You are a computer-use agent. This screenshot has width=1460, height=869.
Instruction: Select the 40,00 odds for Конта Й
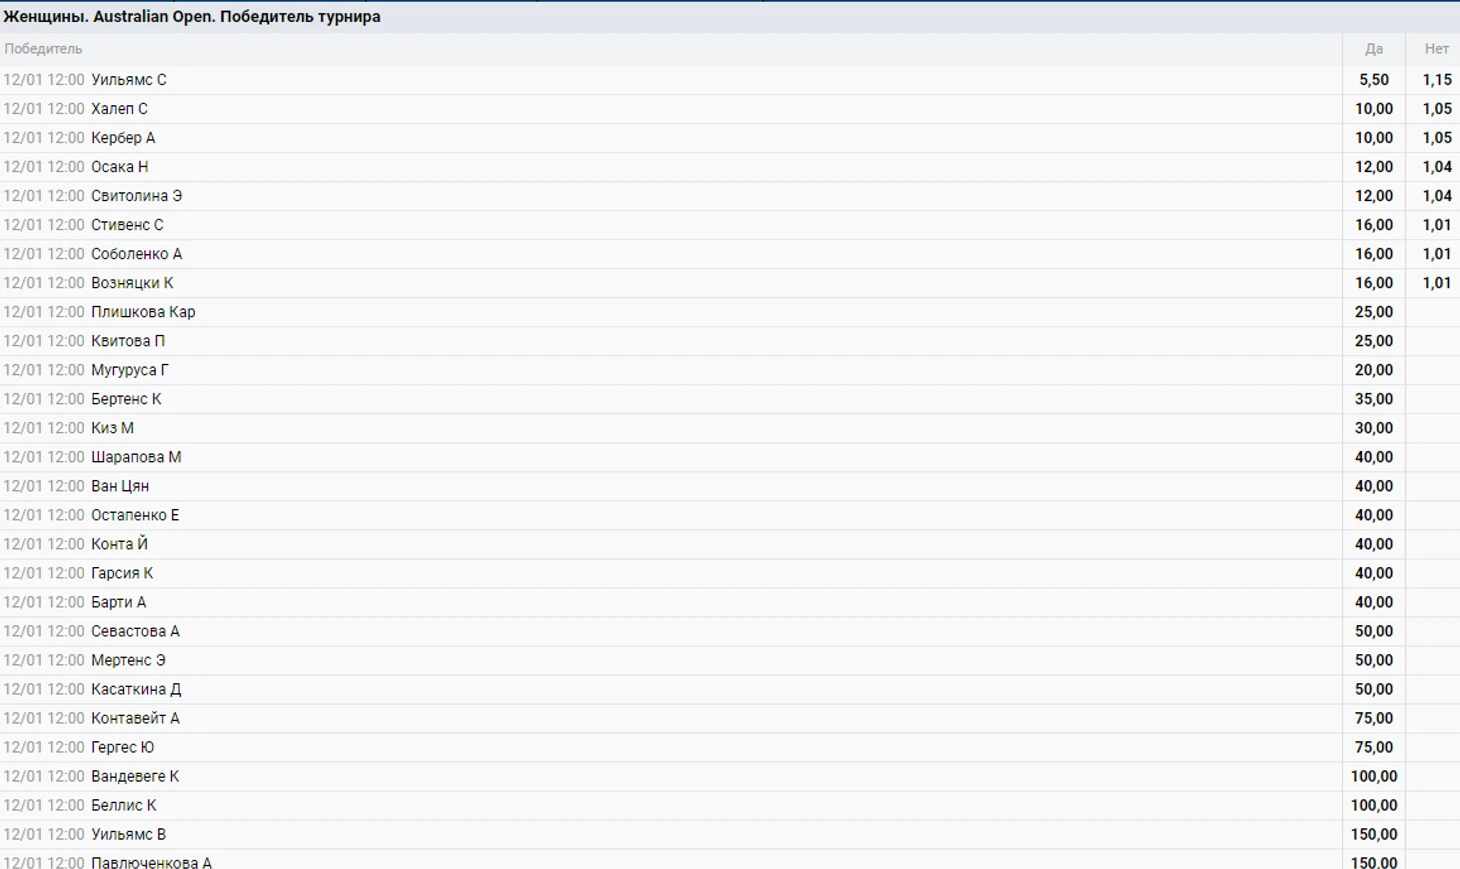click(x=1373, y=544)
